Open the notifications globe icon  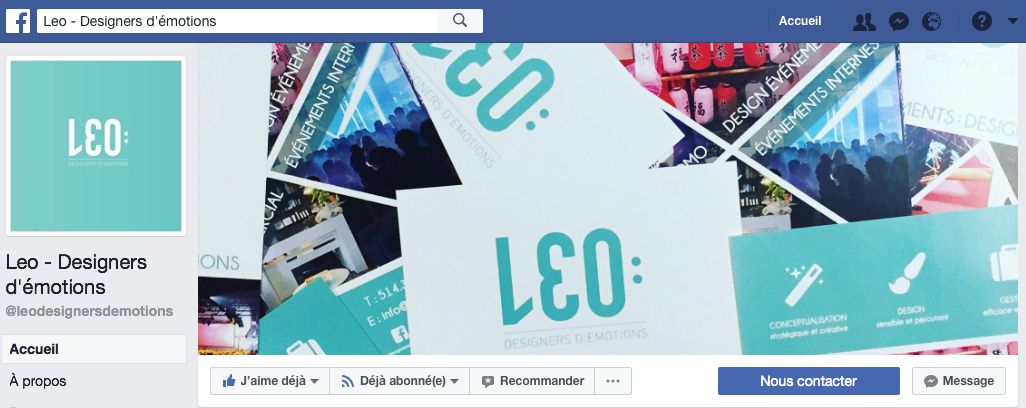(x=932, y=22)
